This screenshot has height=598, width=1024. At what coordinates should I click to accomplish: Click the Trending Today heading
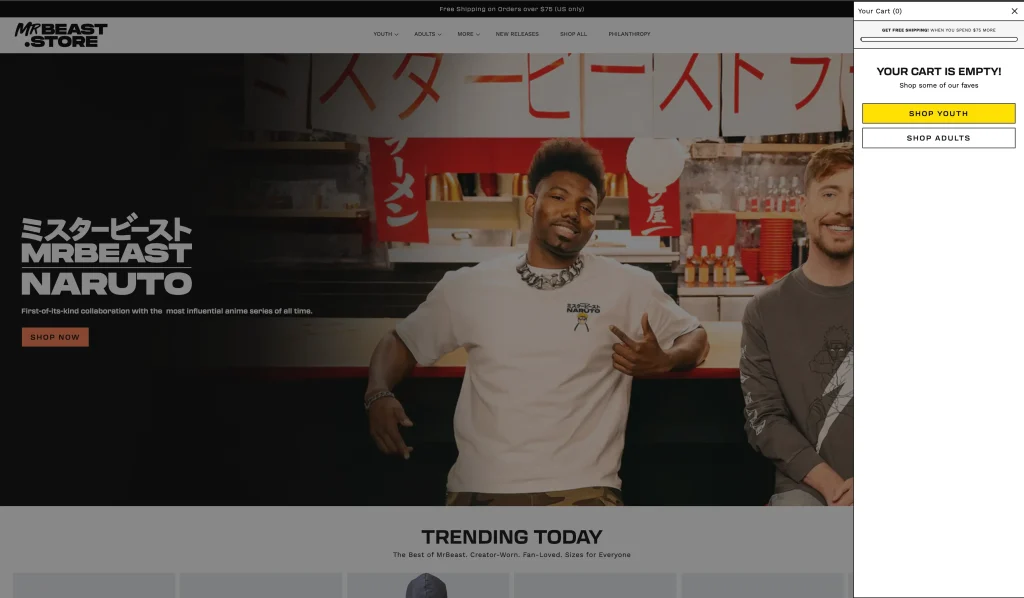[x=511, y=537]
